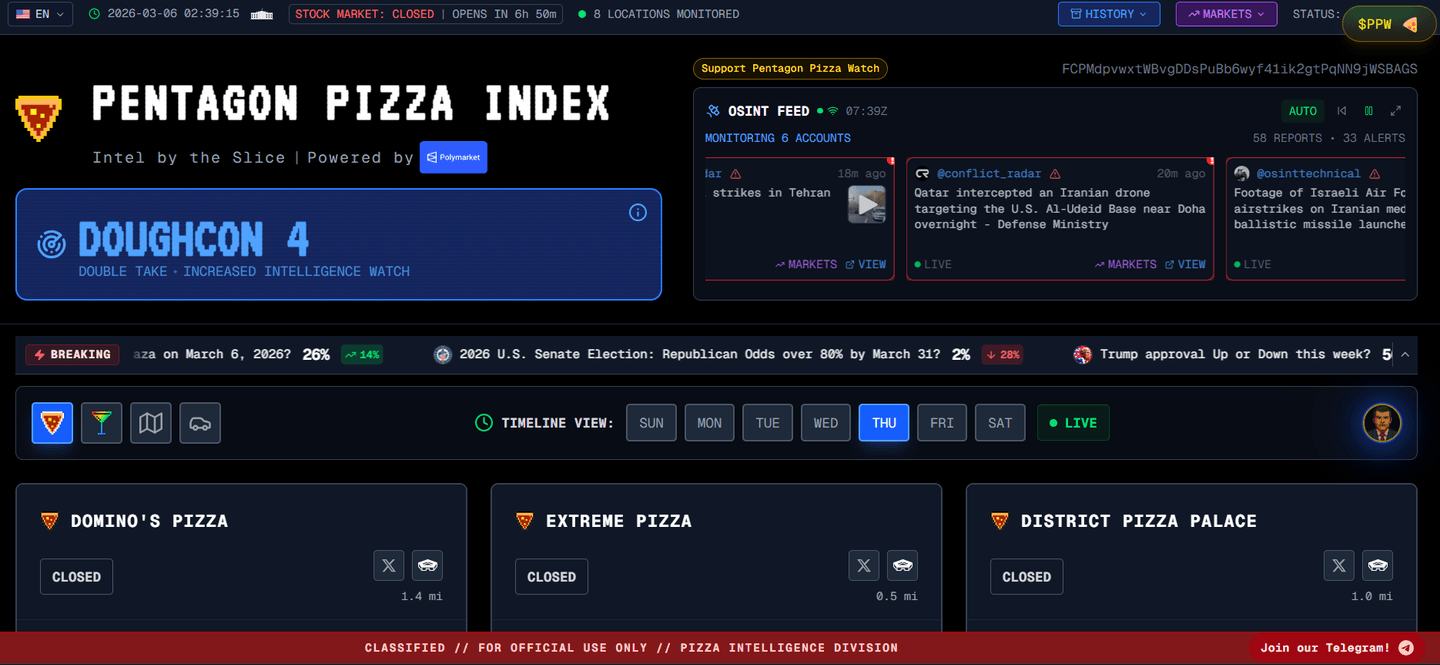Click the DOUGHCON 4 status banner

pos(338,244)
